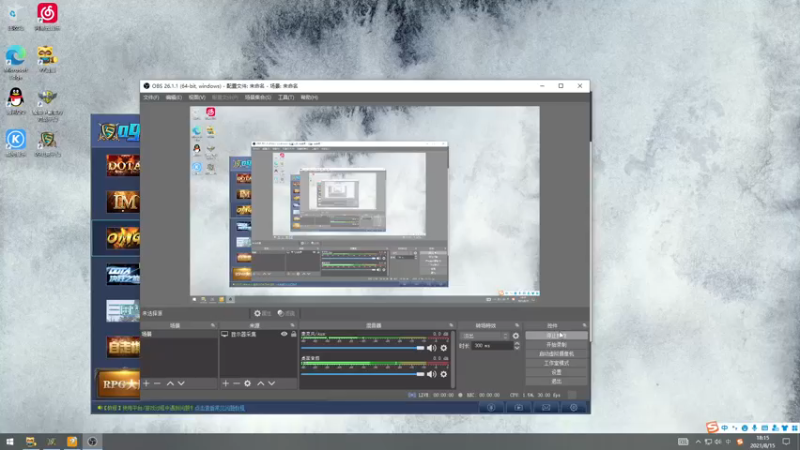Viewport: 800px width, 450px height.
Task: Pop out the Controls dock panel
Action: 585,326
